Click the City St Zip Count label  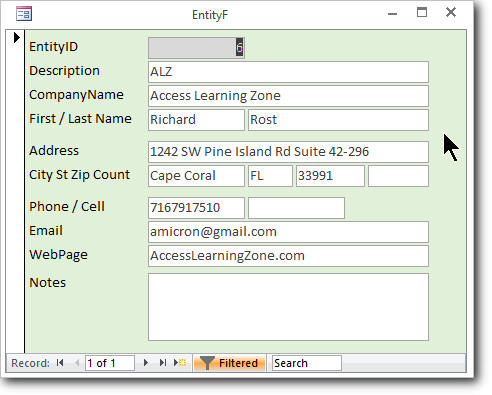[79, 175]
